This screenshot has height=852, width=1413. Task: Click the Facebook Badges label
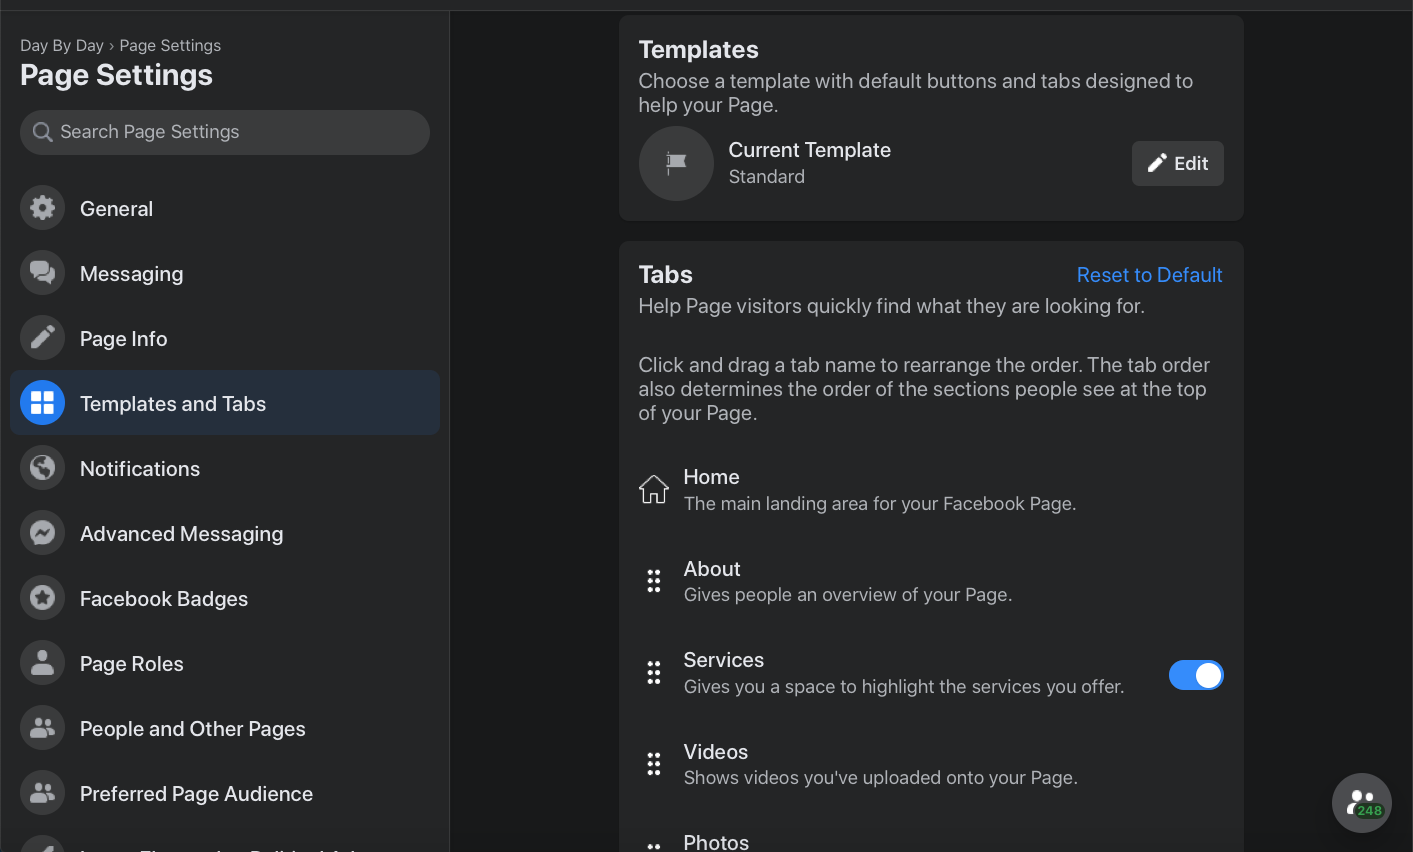(x=164, y=599)
